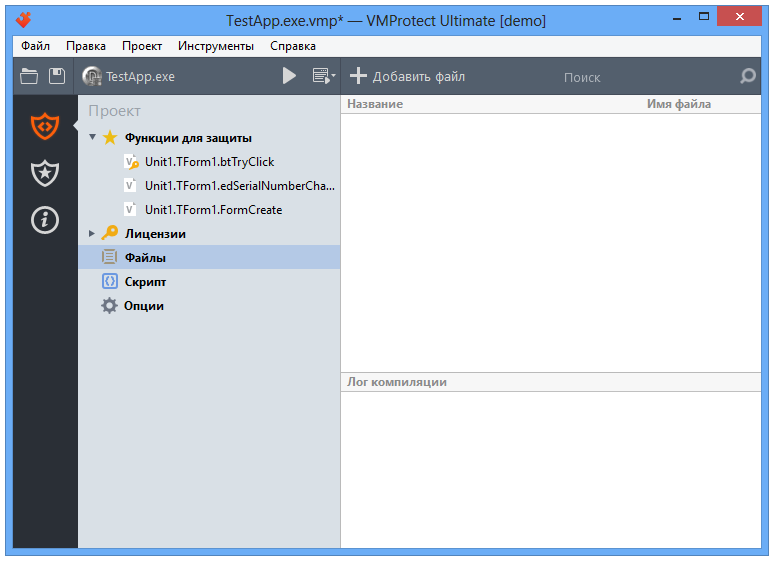Open project folder icon in toolbar
The image size is (774, 561).
(29, 76)
